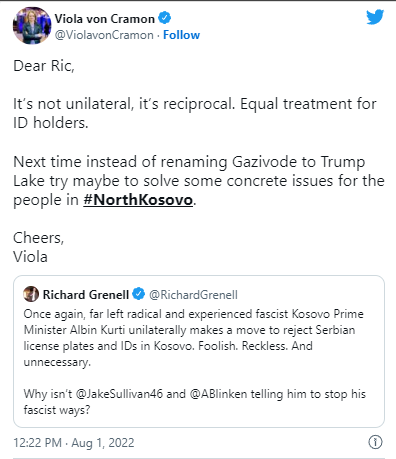
Task: Open the @ViolavonCramon handle
Action: coord(104,35)
